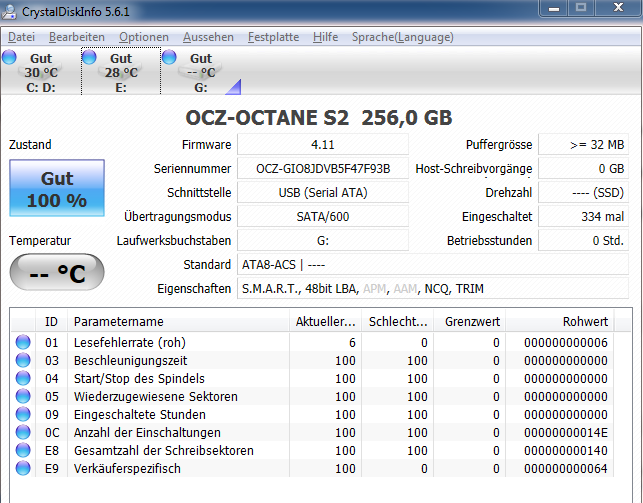Click the ID column header
643x503 pixels.
51,322
